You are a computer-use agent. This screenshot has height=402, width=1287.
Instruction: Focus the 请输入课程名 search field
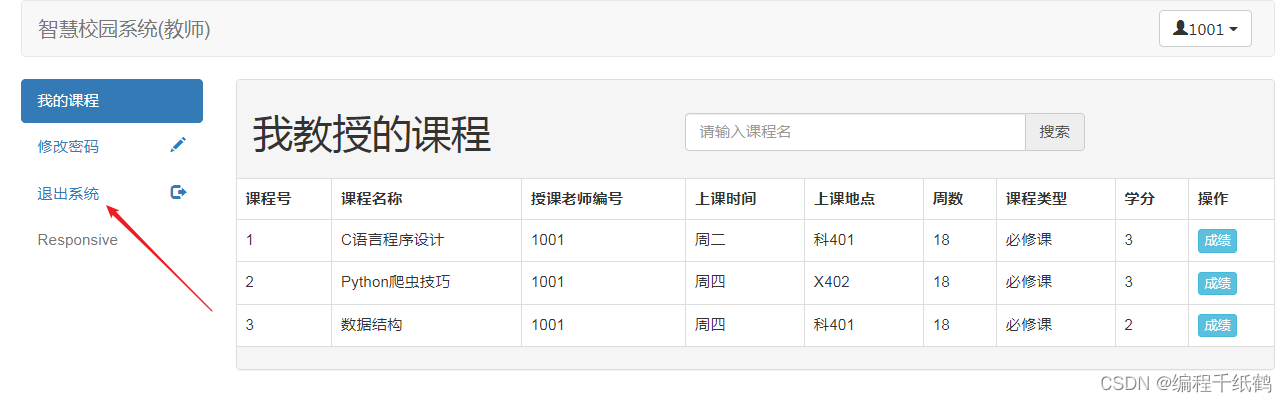(855, 132)
